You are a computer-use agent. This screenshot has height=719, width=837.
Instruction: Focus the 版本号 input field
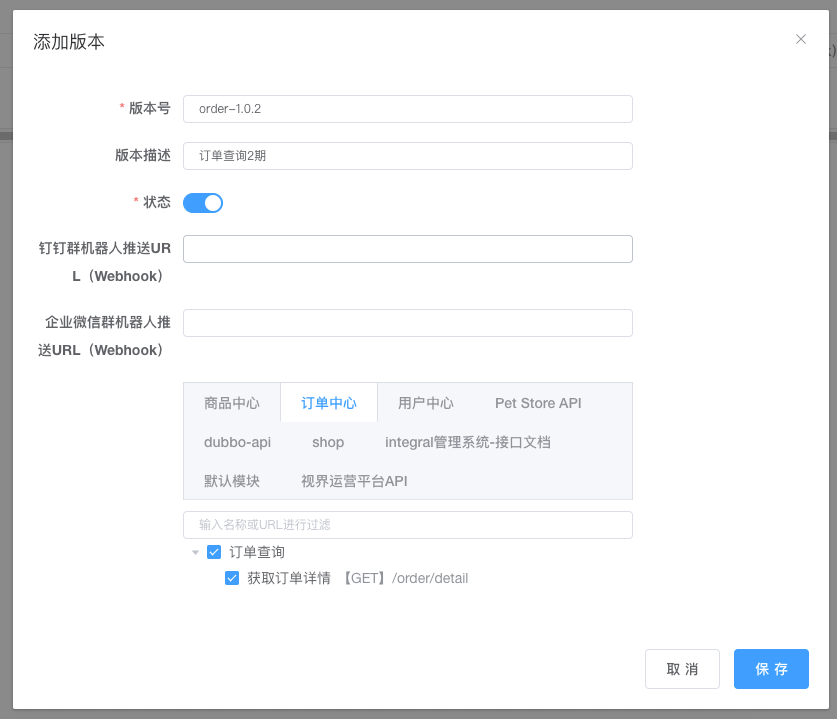click(408, 109)
